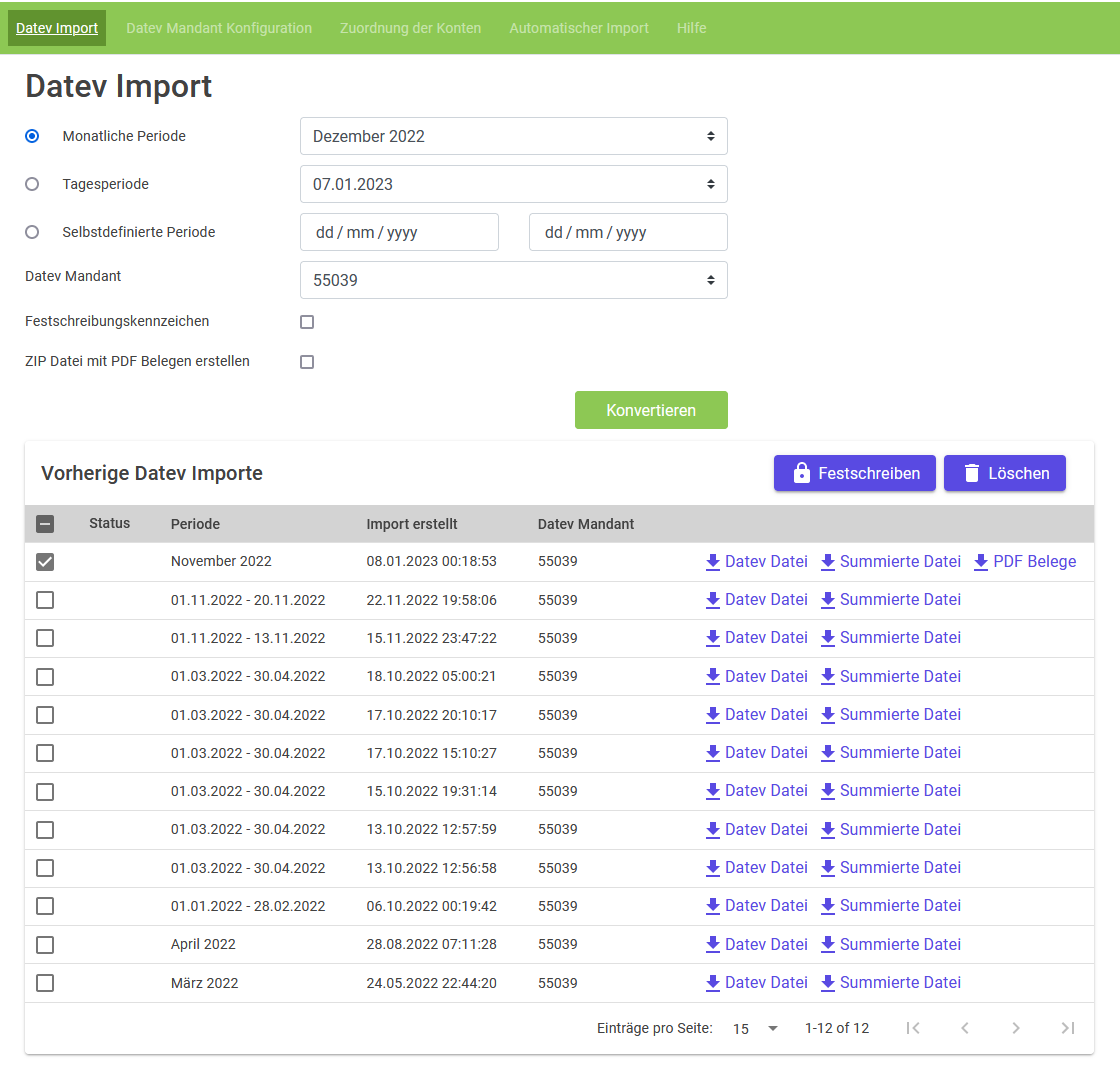
Task: Enable ZIP Datei mit PDF Belegen checkbox
Action: 307,362
